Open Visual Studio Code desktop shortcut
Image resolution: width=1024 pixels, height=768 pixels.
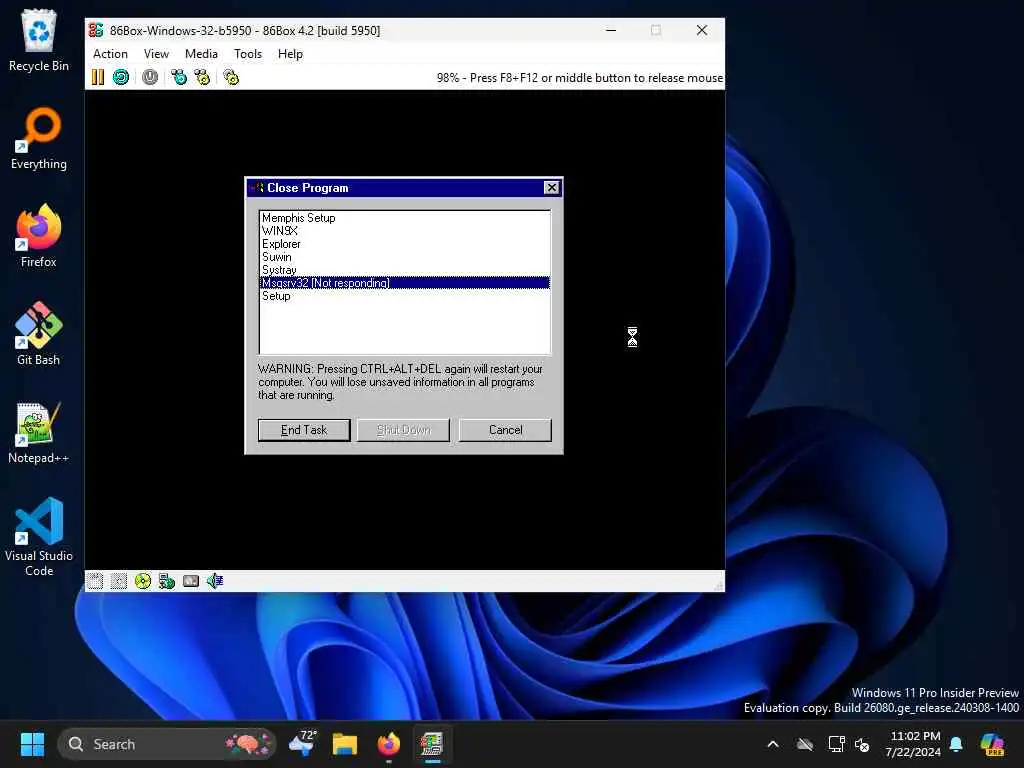pos(39,537)
